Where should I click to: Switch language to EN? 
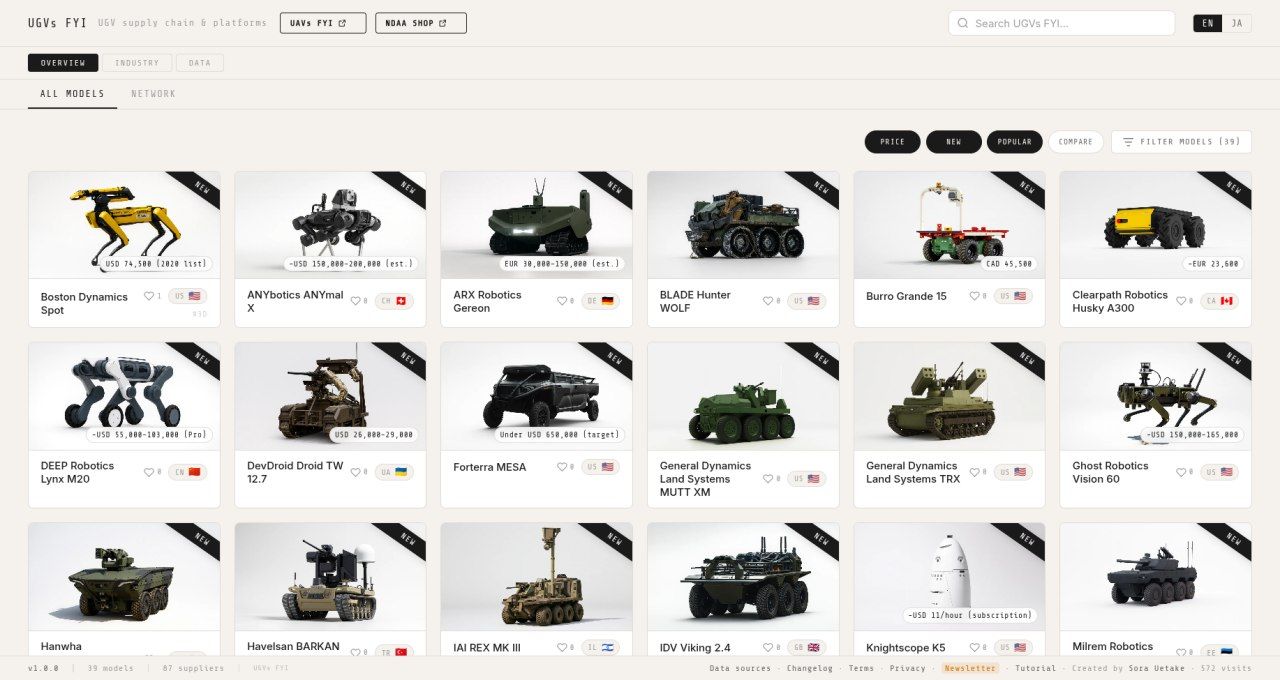[x=1207, y=23]
